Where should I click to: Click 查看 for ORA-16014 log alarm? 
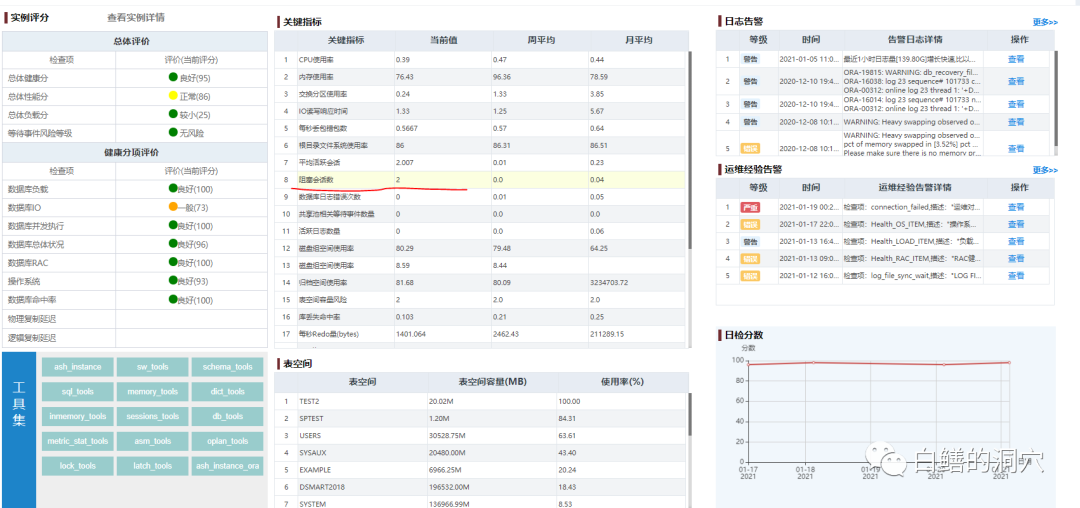point(1016,104)
